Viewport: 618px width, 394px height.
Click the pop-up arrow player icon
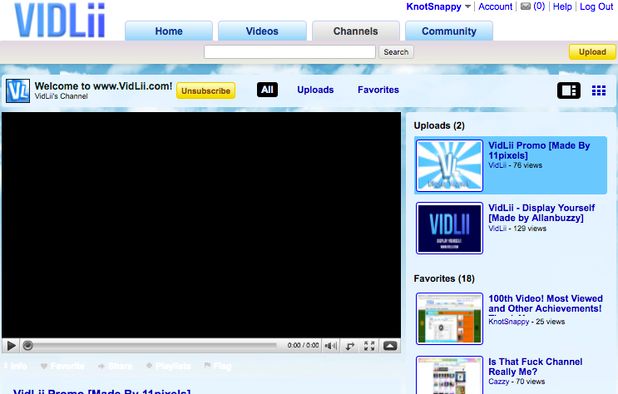coord(390,346)
